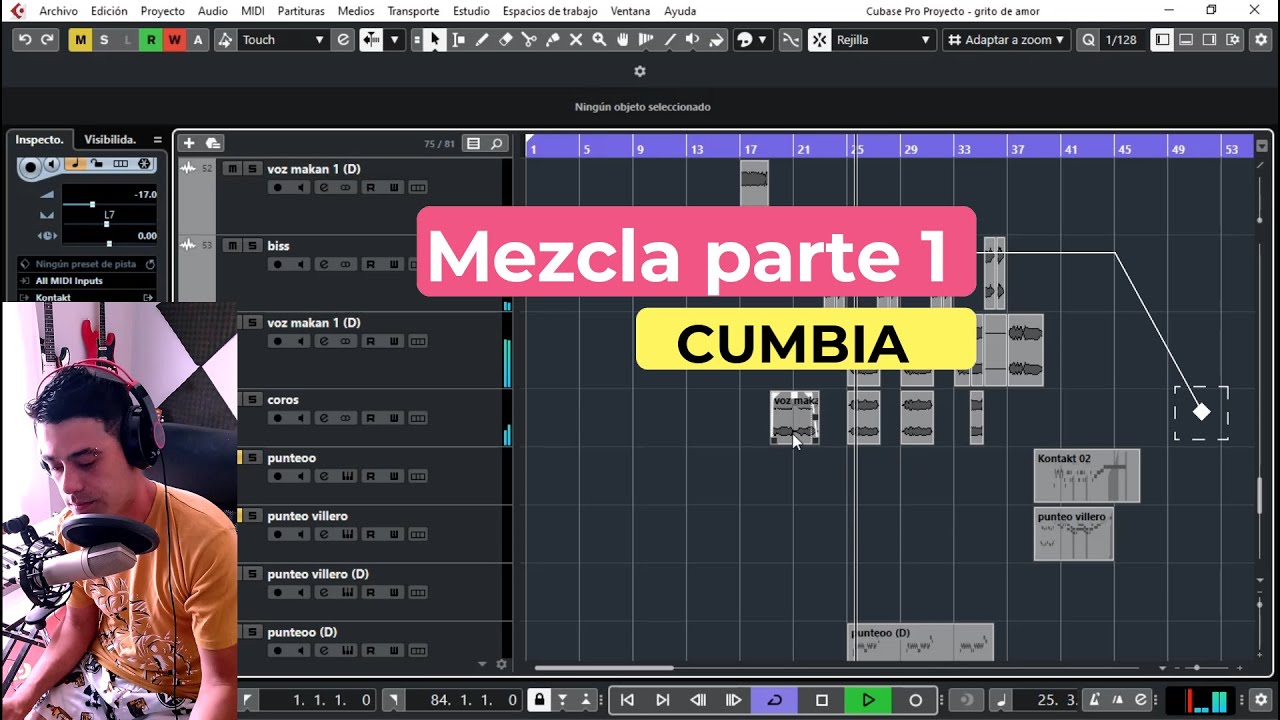
Task: Undo the last action
Action: pyautogui.click(x=25, y=40)
